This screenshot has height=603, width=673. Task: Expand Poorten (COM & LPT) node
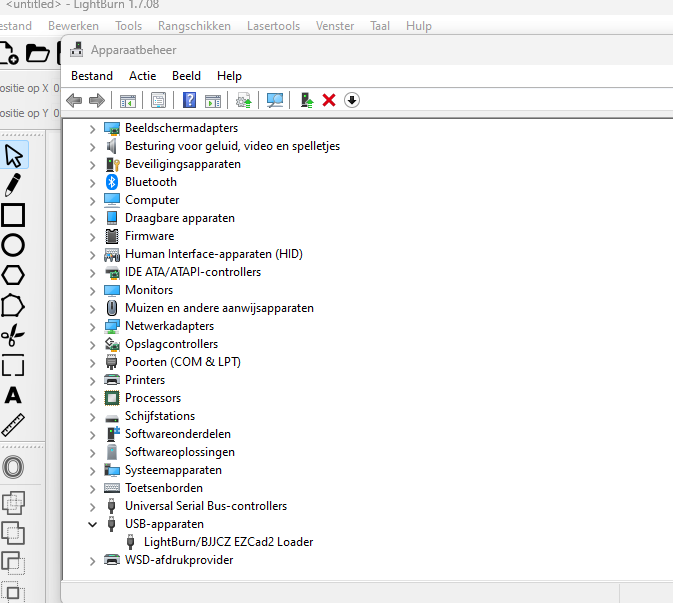(92, 363)
